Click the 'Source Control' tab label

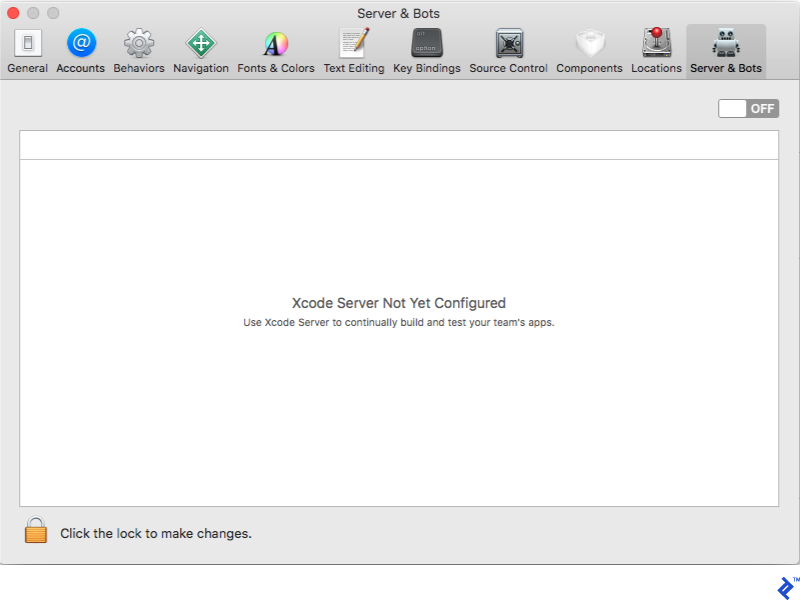[x=509, y=69]
